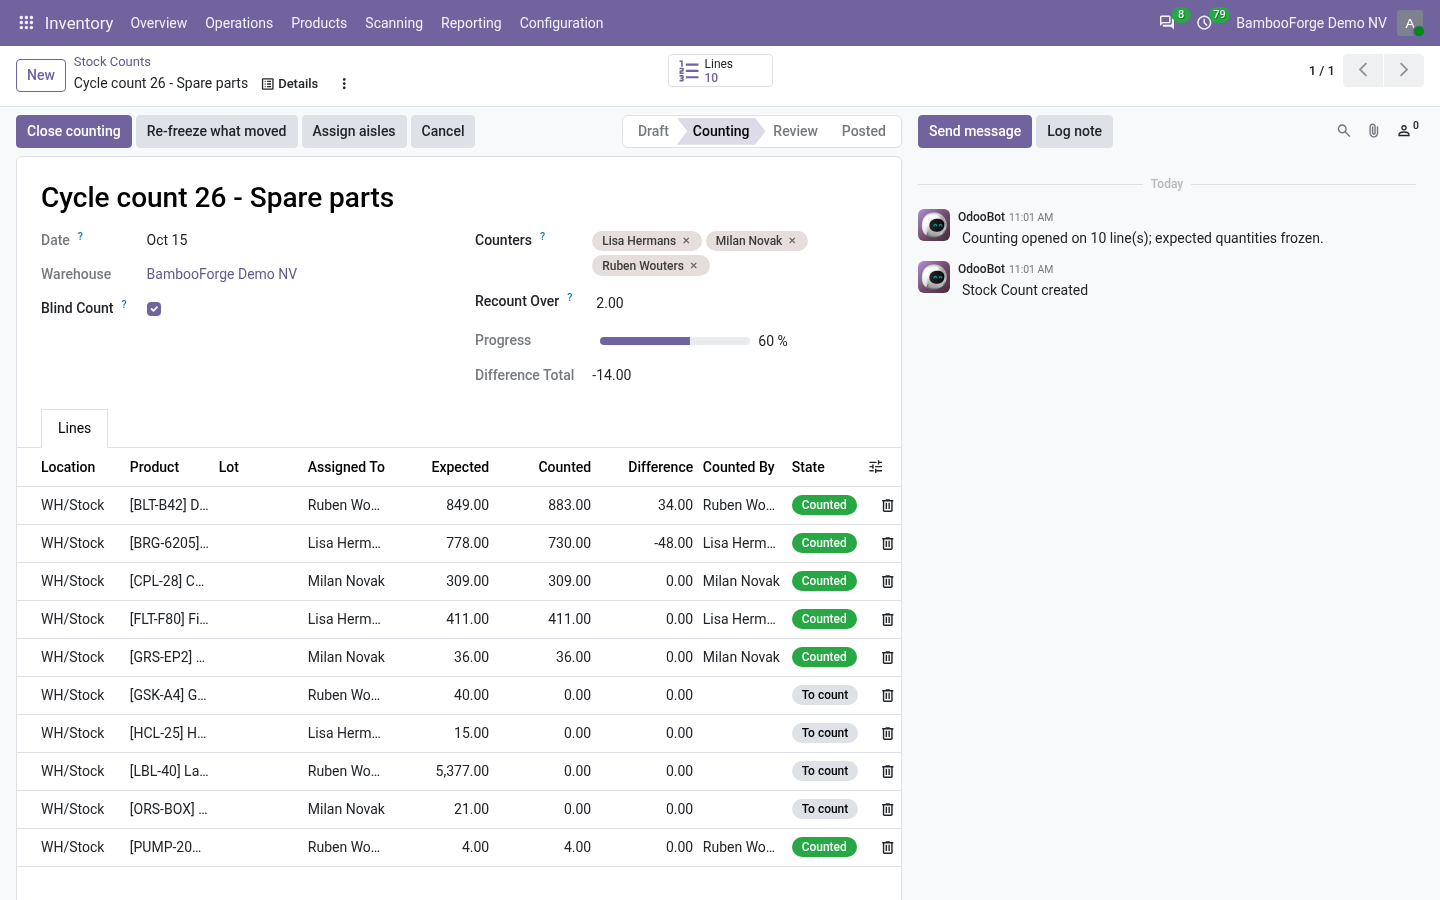The width and height of the screenshot is (1440, 900).
Task: Click Re-freeze what moved
Action: pos(216,131)
